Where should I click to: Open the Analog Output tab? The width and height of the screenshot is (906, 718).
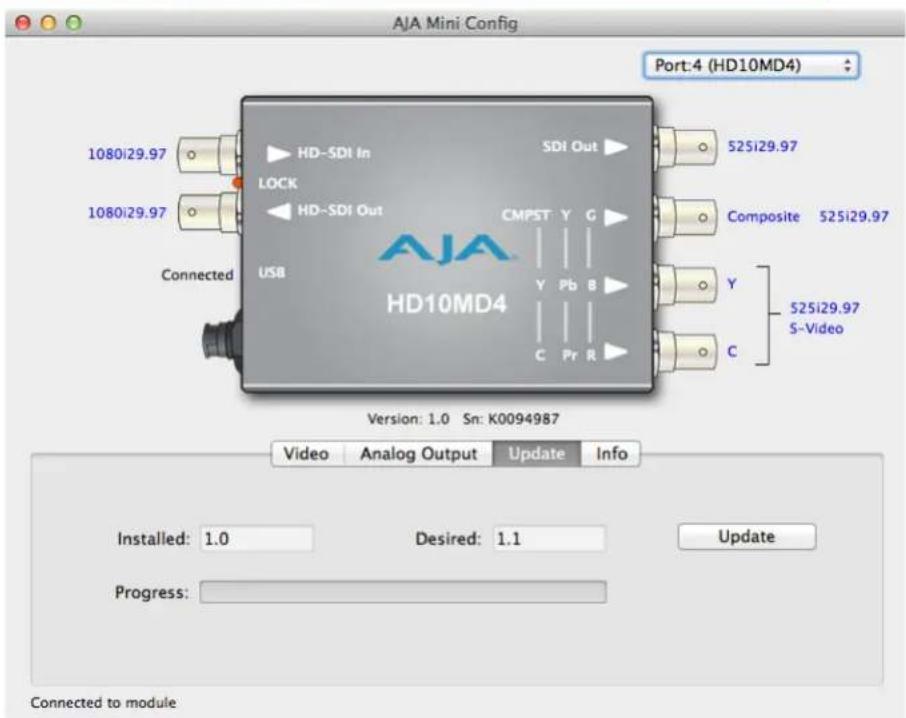[418, 453]
